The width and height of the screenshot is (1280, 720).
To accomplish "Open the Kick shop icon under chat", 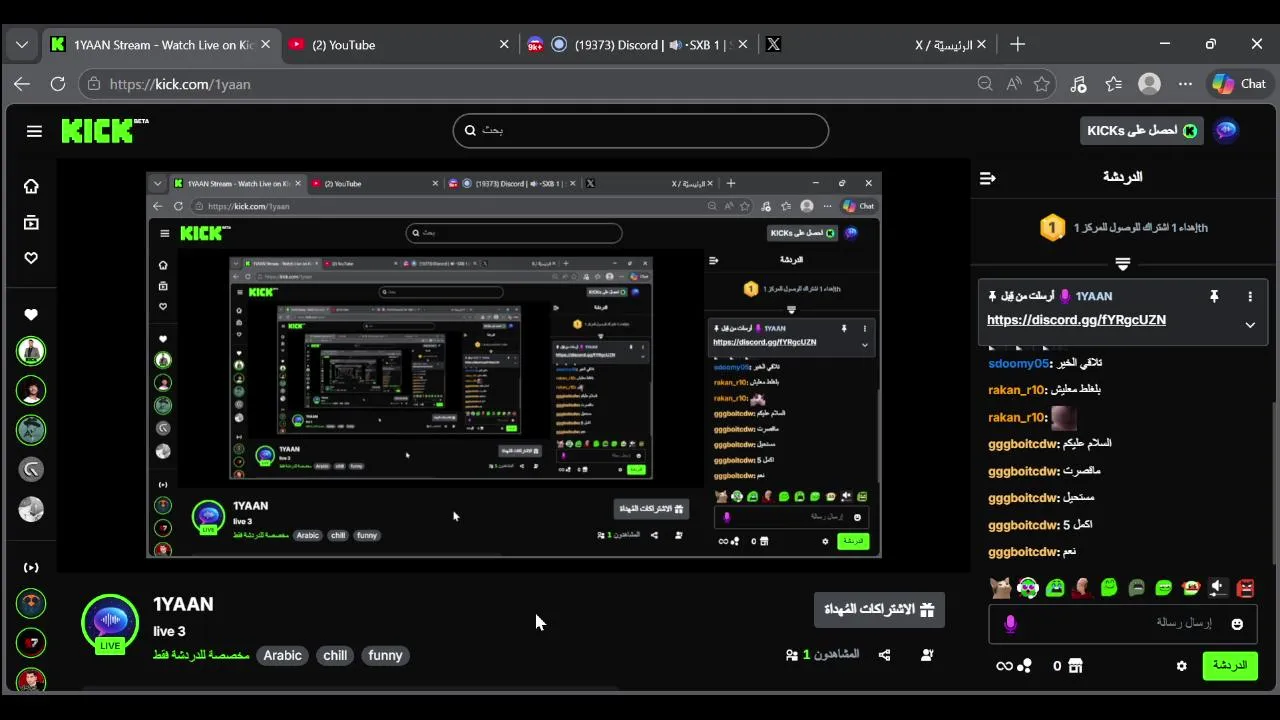I will [1075, 666].
